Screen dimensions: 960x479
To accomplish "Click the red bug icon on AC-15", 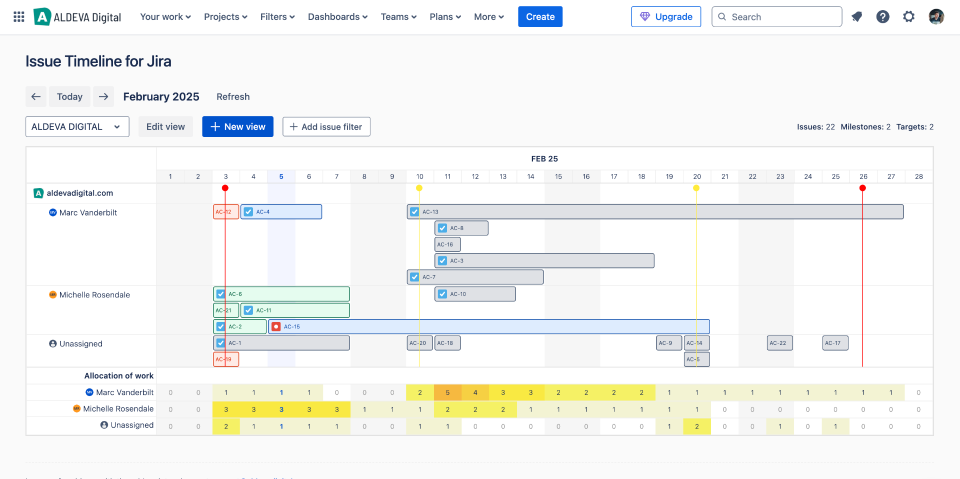I will click(x=276, y=327).
